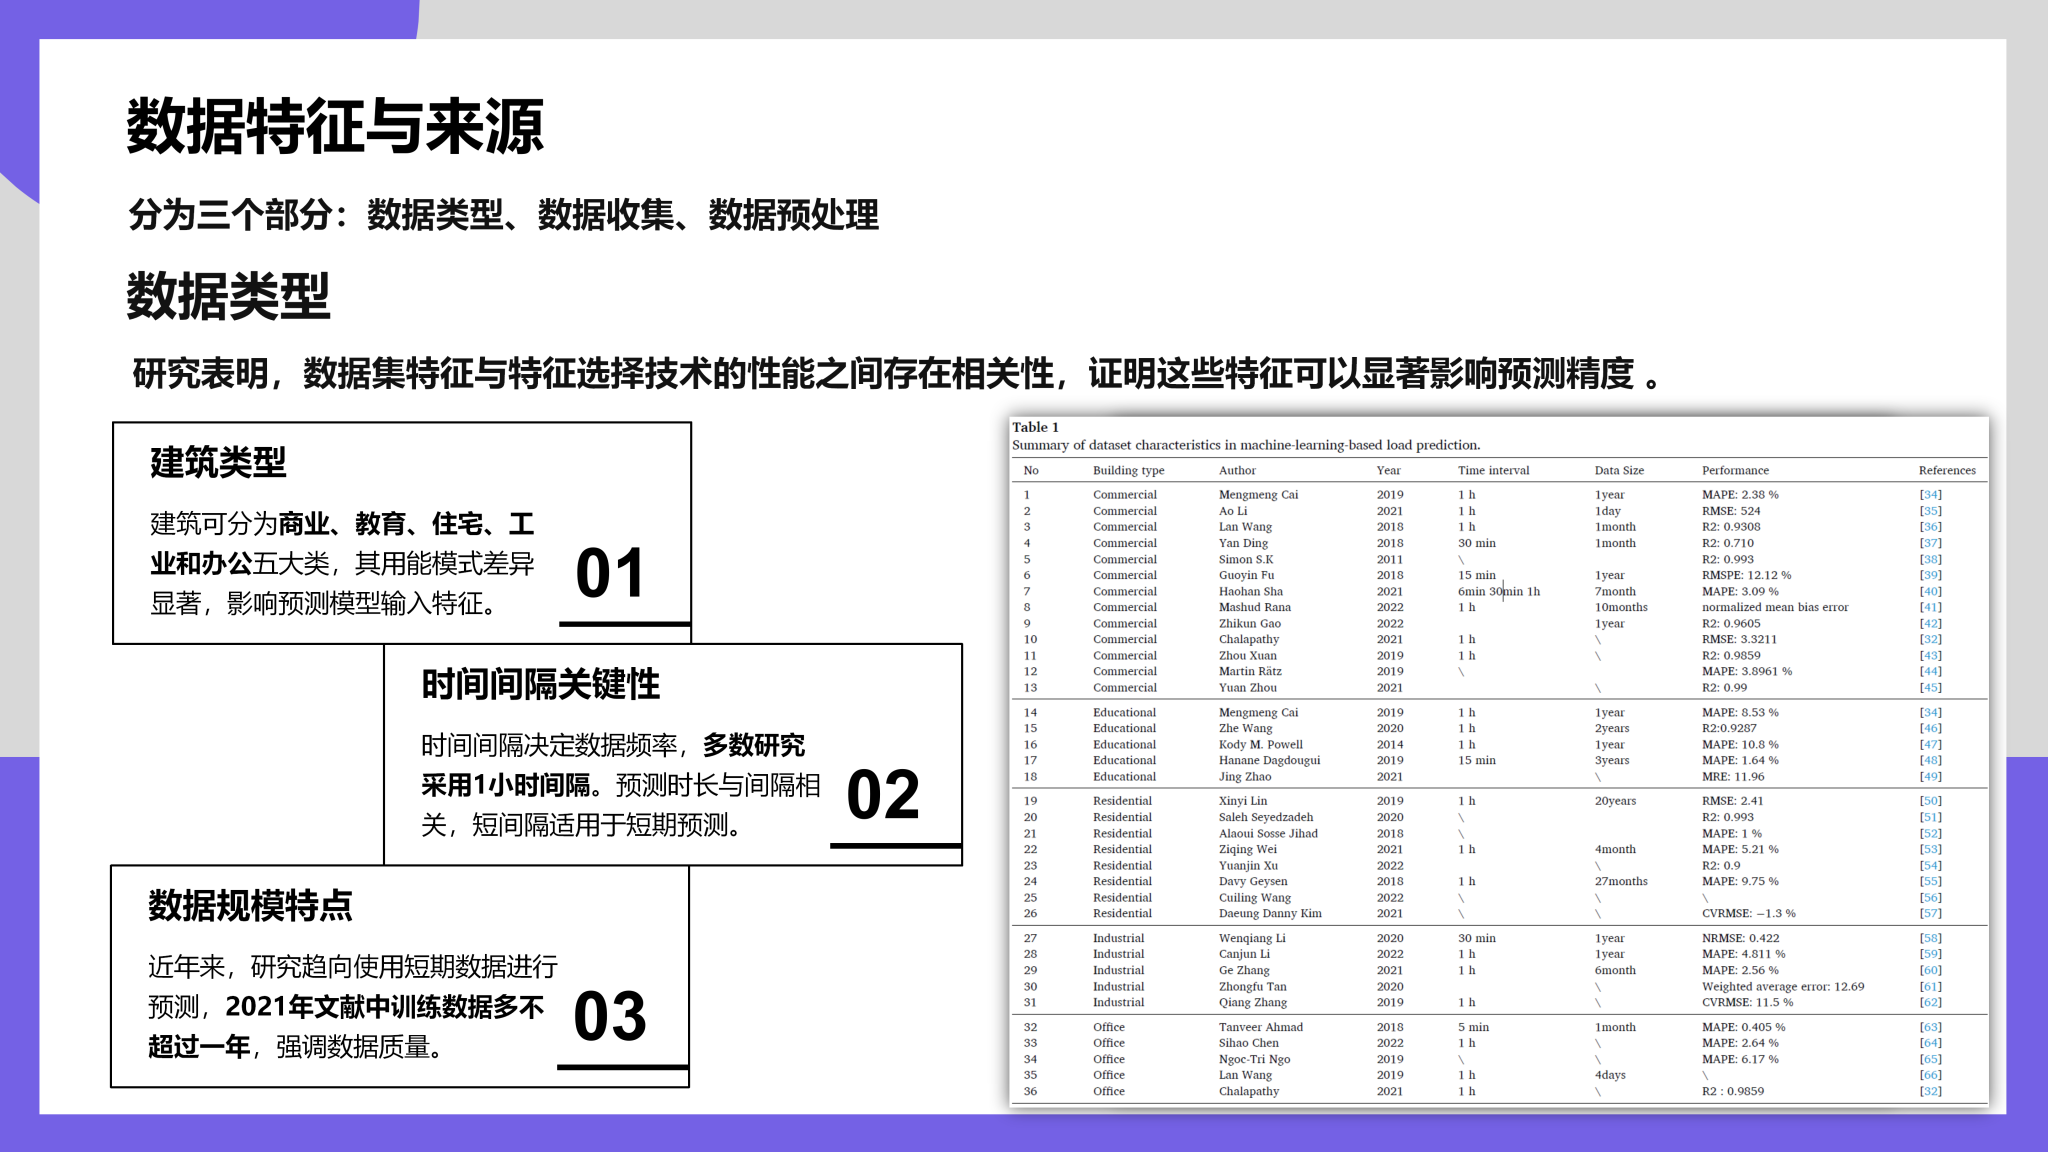Open reference [63] for Tanveer Ahmad
Screen dimensions: 2048x1152
click(1930, 1027)
